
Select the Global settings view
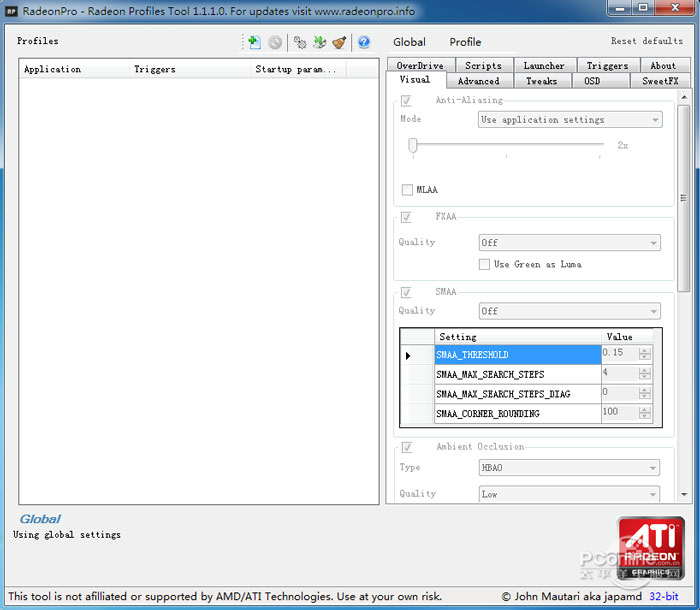(409, 42)
